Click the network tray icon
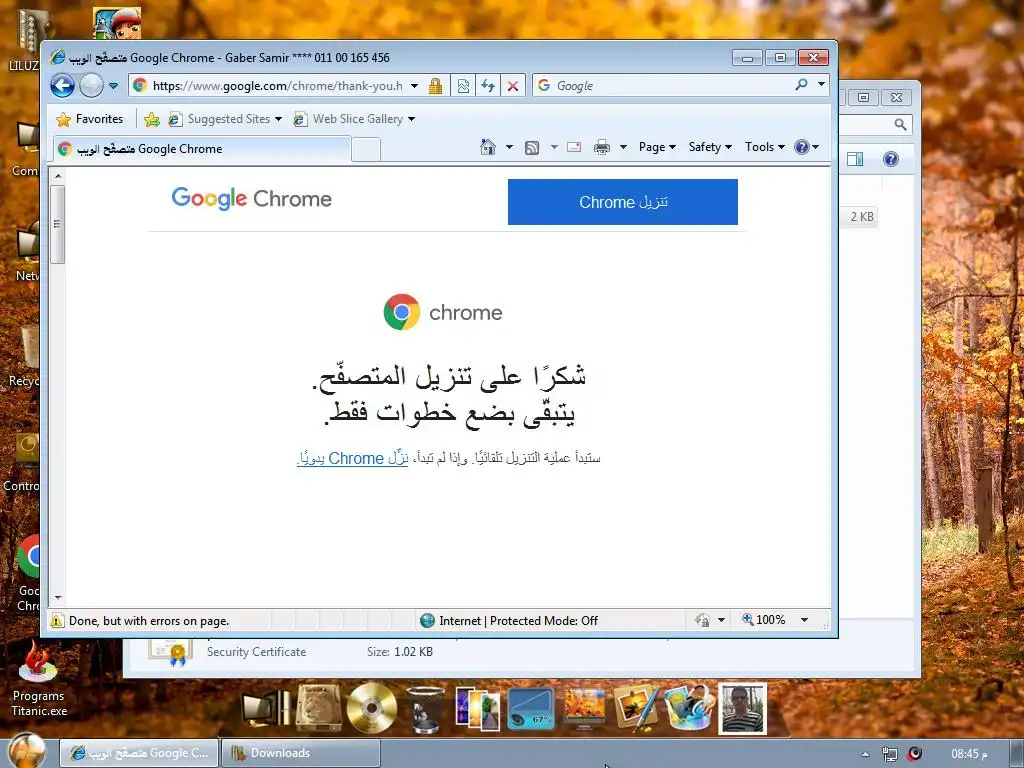This screenshot has height=768, width=1024. (x=889, y=754)
